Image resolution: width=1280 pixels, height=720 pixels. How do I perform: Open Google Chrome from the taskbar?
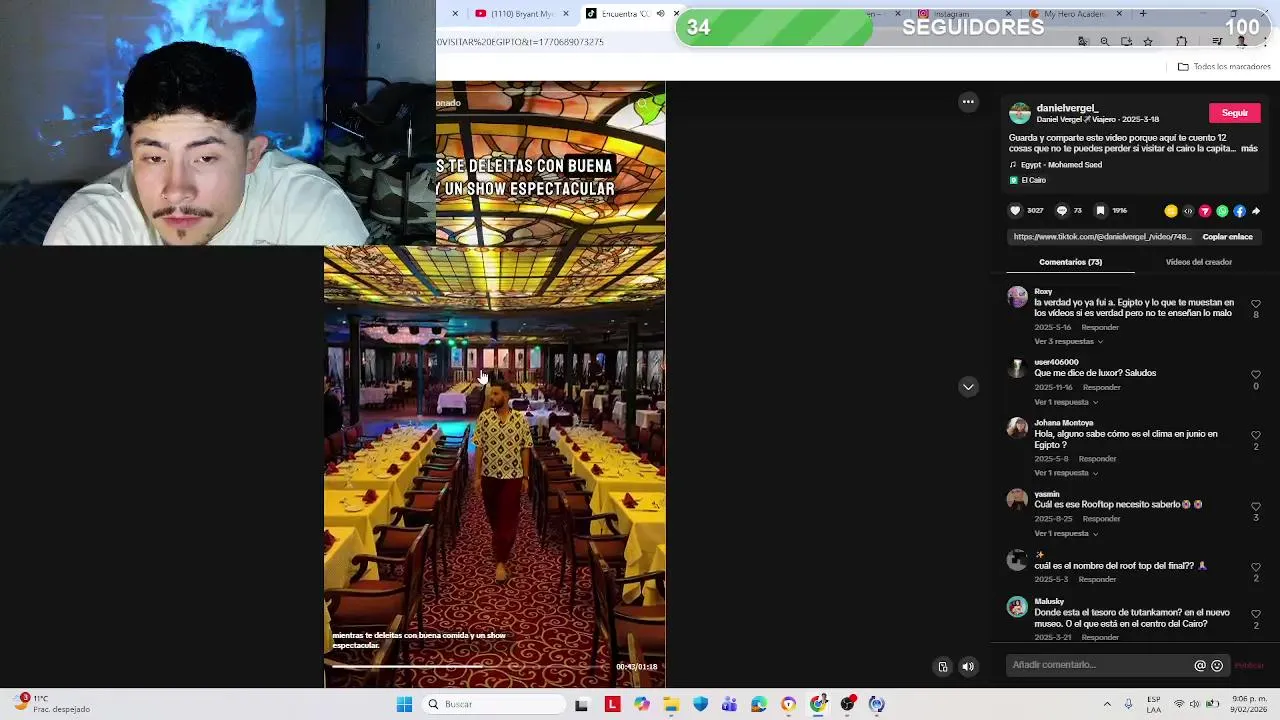tap(818, 705)
